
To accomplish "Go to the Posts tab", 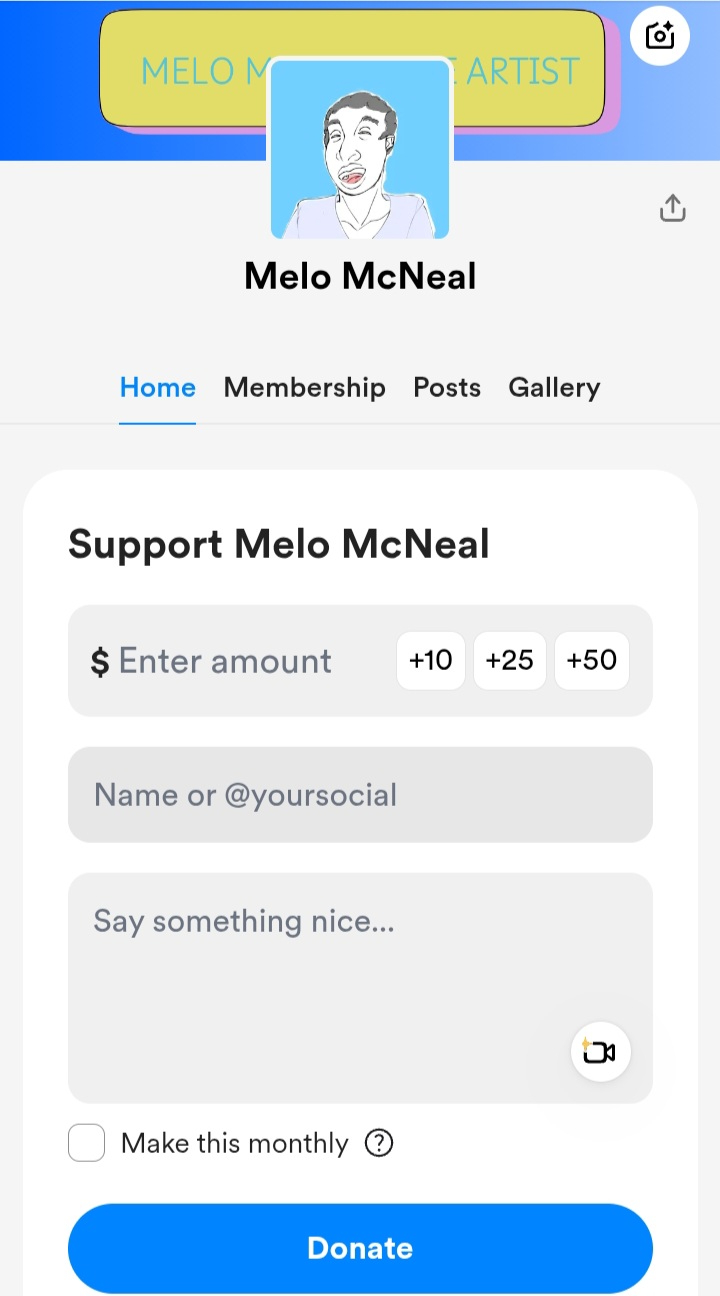I will [x=447, y=388].
